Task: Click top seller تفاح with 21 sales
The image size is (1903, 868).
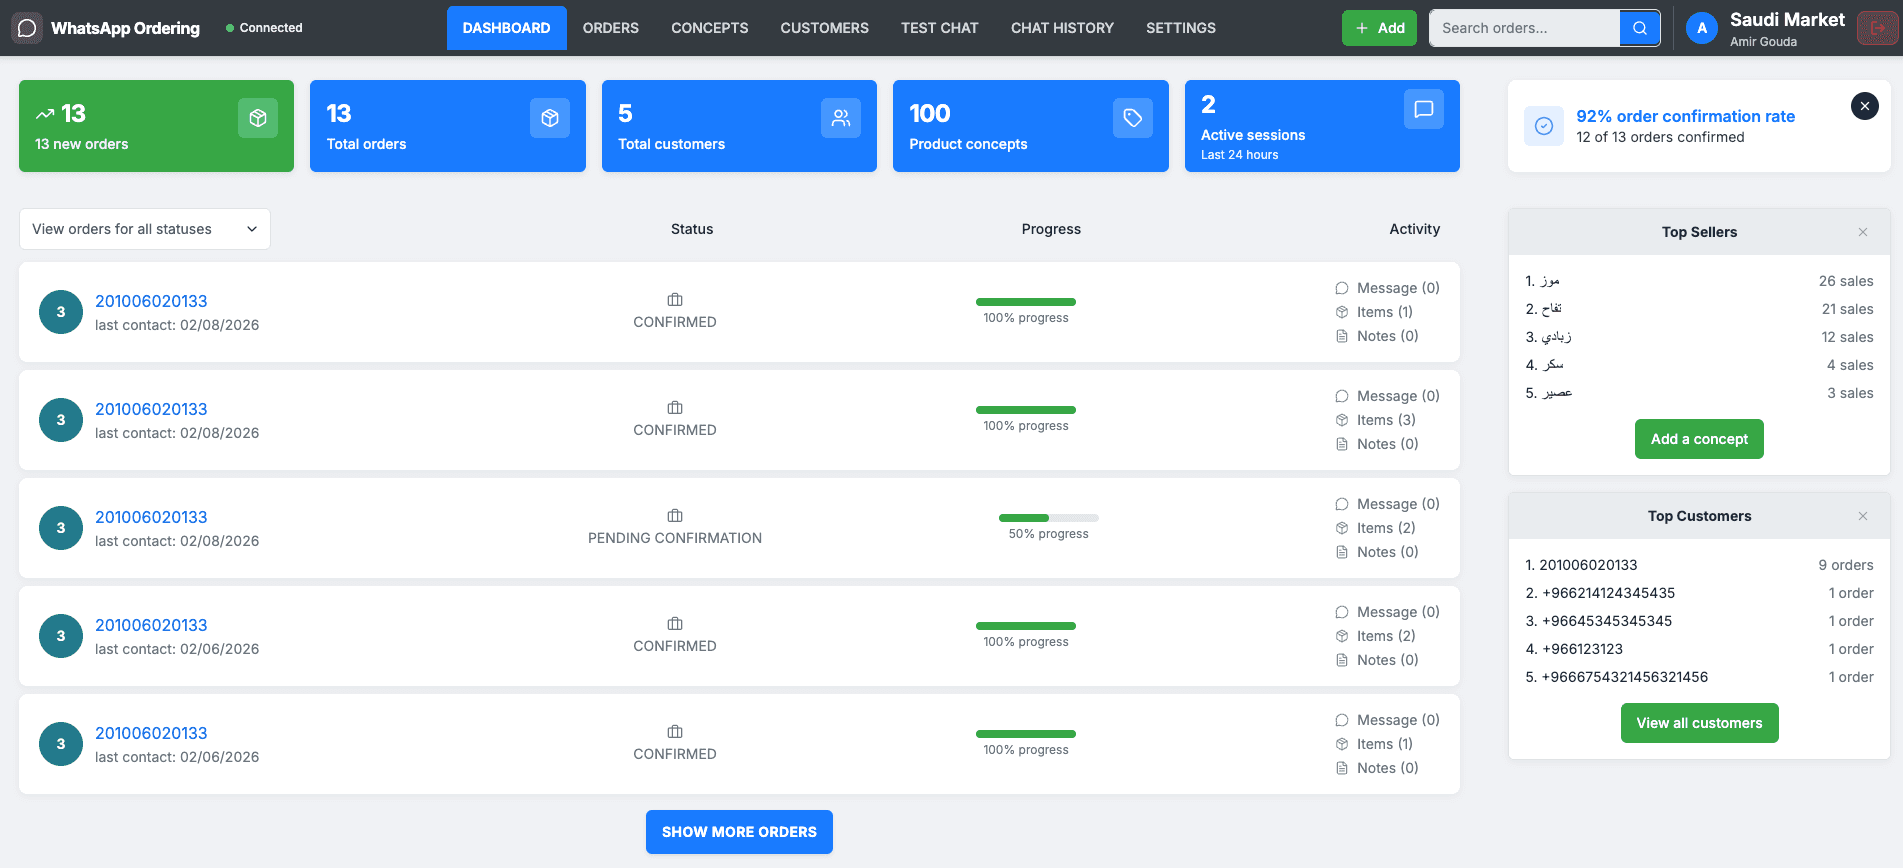Action: (1699, 309)
